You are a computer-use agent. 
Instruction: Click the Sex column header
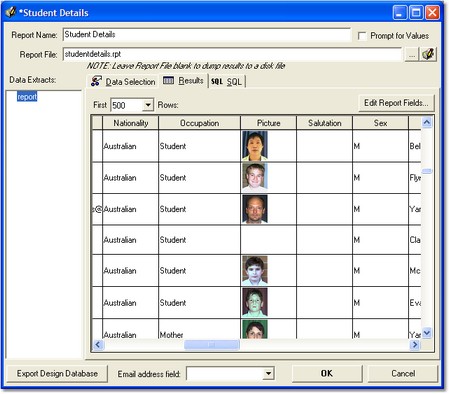coord(380,123)
